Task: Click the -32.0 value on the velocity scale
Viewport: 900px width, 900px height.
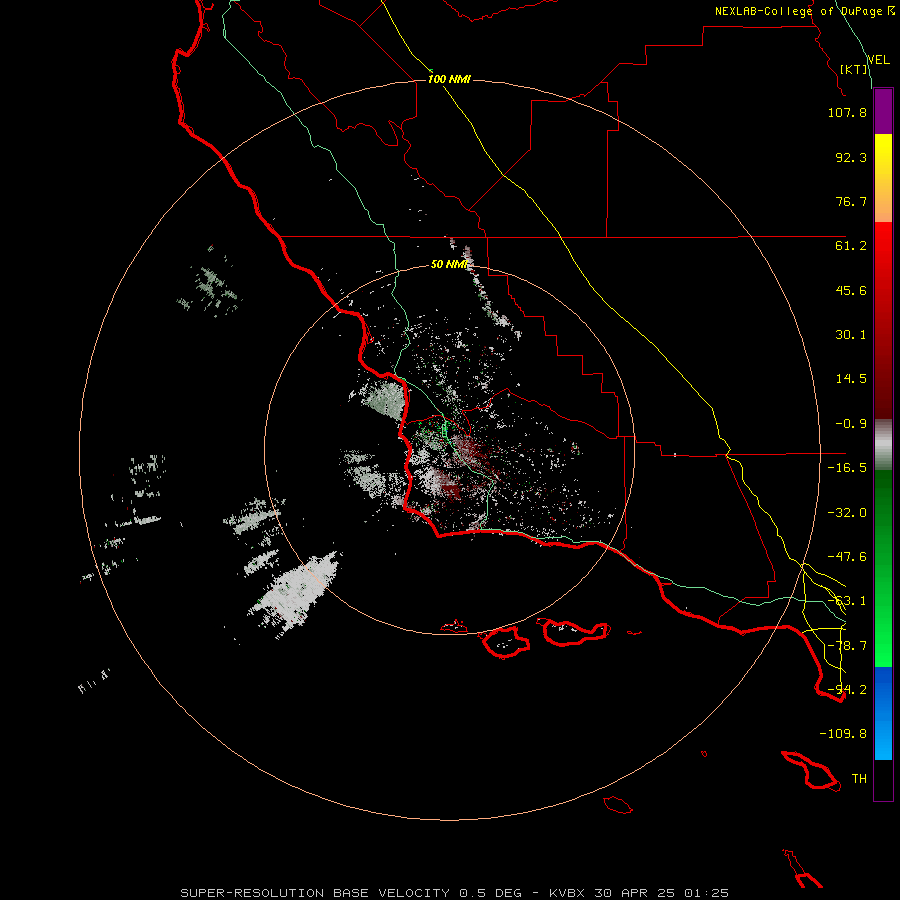Action: (847, 513)
